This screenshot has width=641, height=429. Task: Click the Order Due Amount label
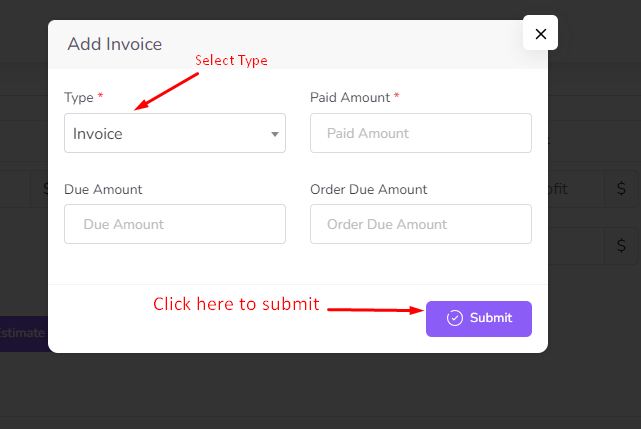pyautogui.click(x=368, y=189)
